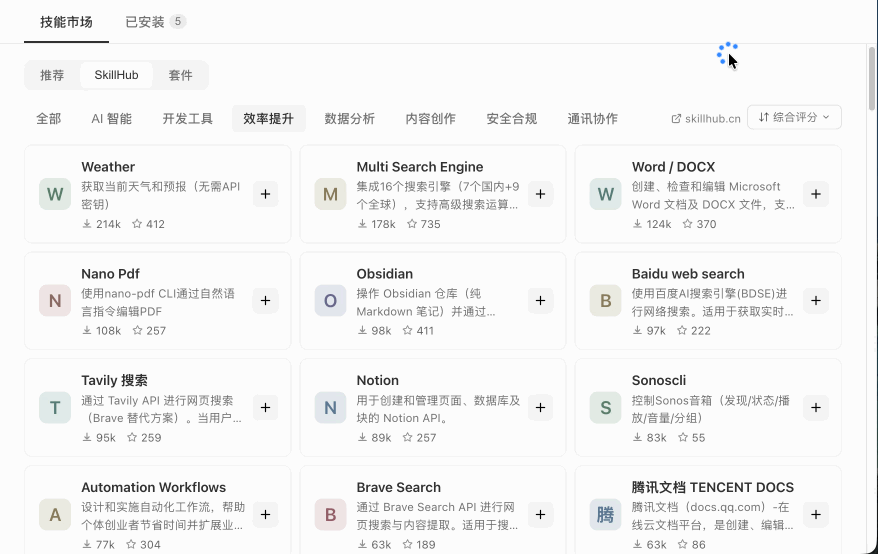Viewport: 878px width, 554px height.
Task: Filter by 开发工具 category
Action: coord(188,119)
